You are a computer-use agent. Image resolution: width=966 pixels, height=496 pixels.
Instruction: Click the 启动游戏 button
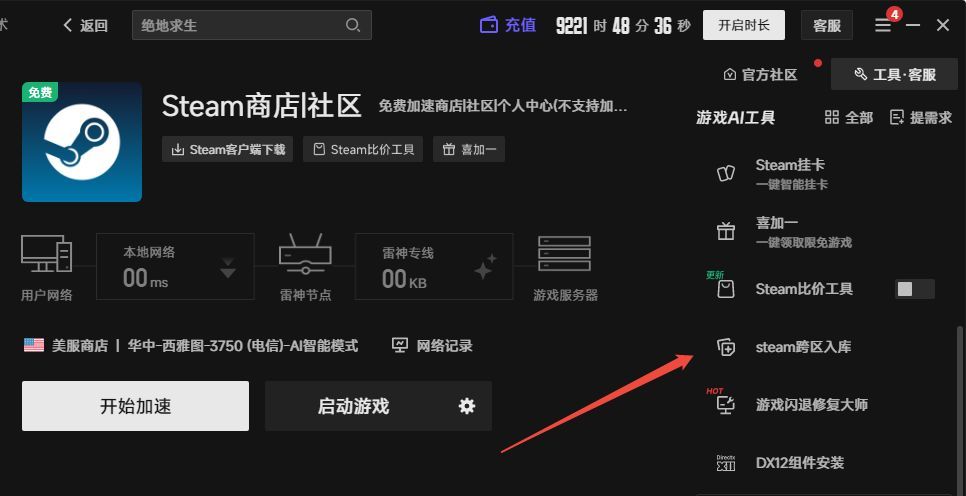(353, 406)
